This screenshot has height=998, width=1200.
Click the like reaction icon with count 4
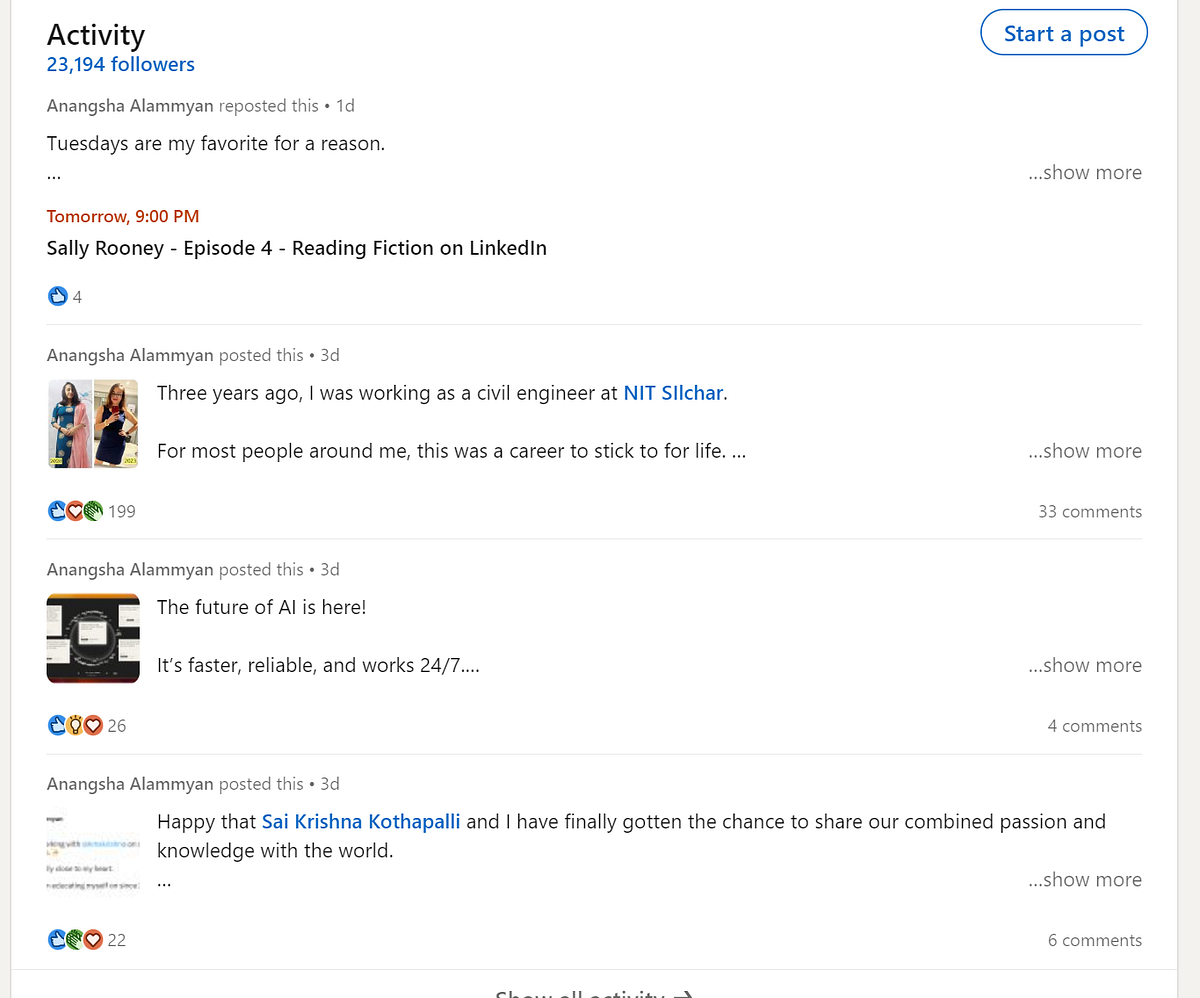pos(58,296)
